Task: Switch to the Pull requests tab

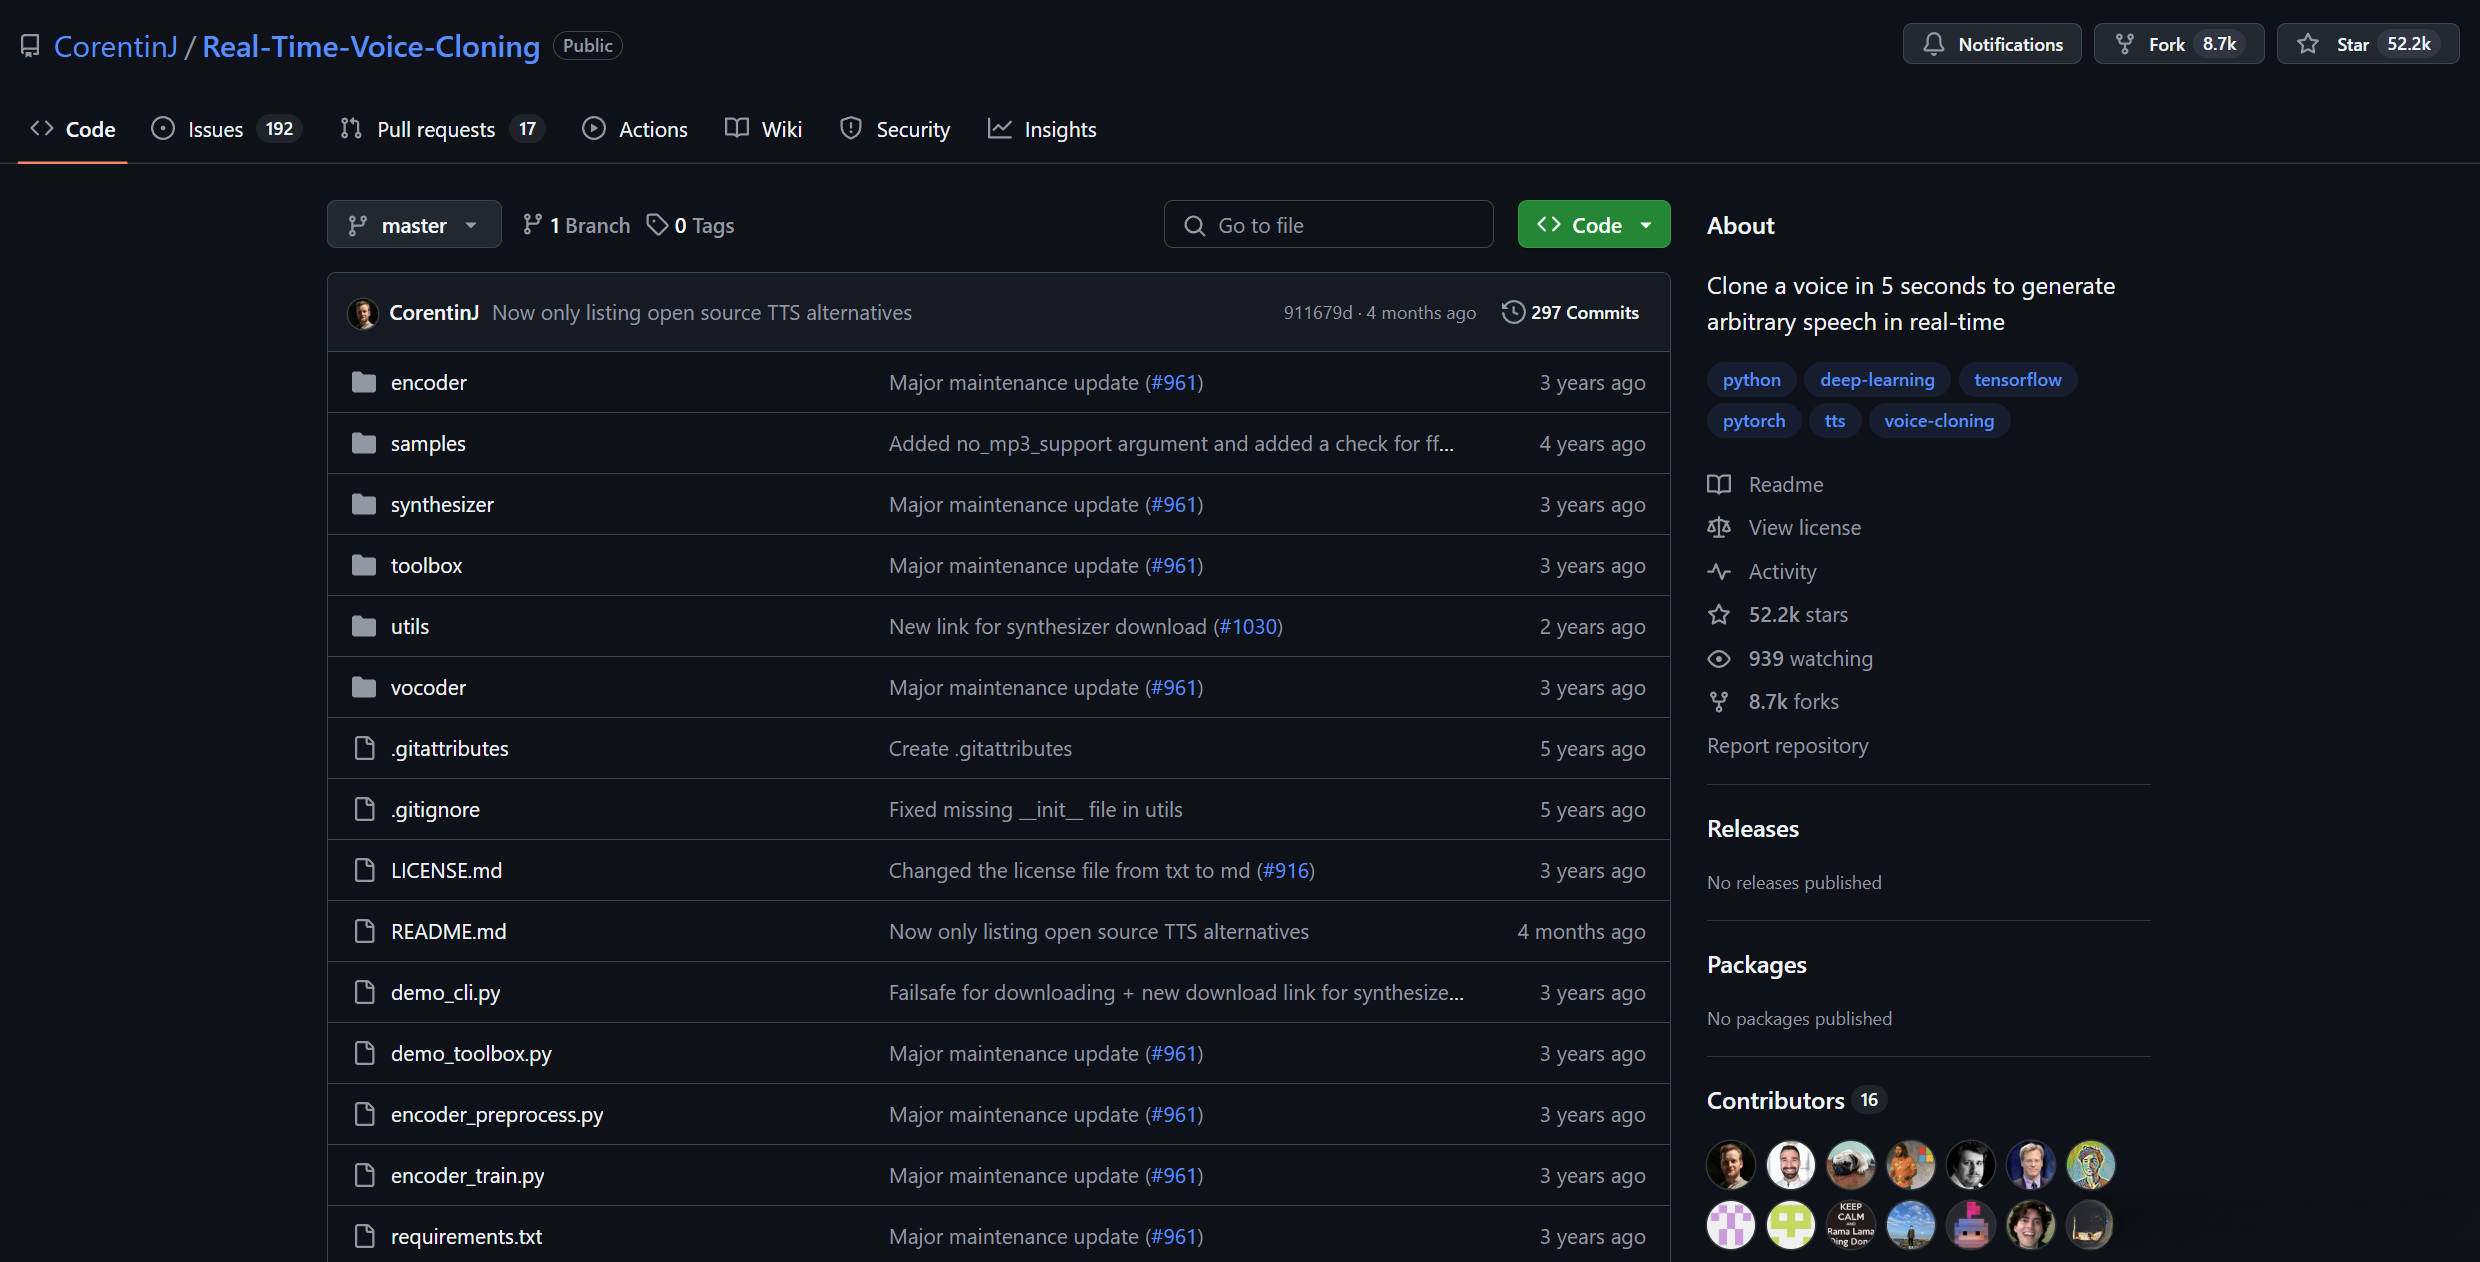Action: point(435,129)
